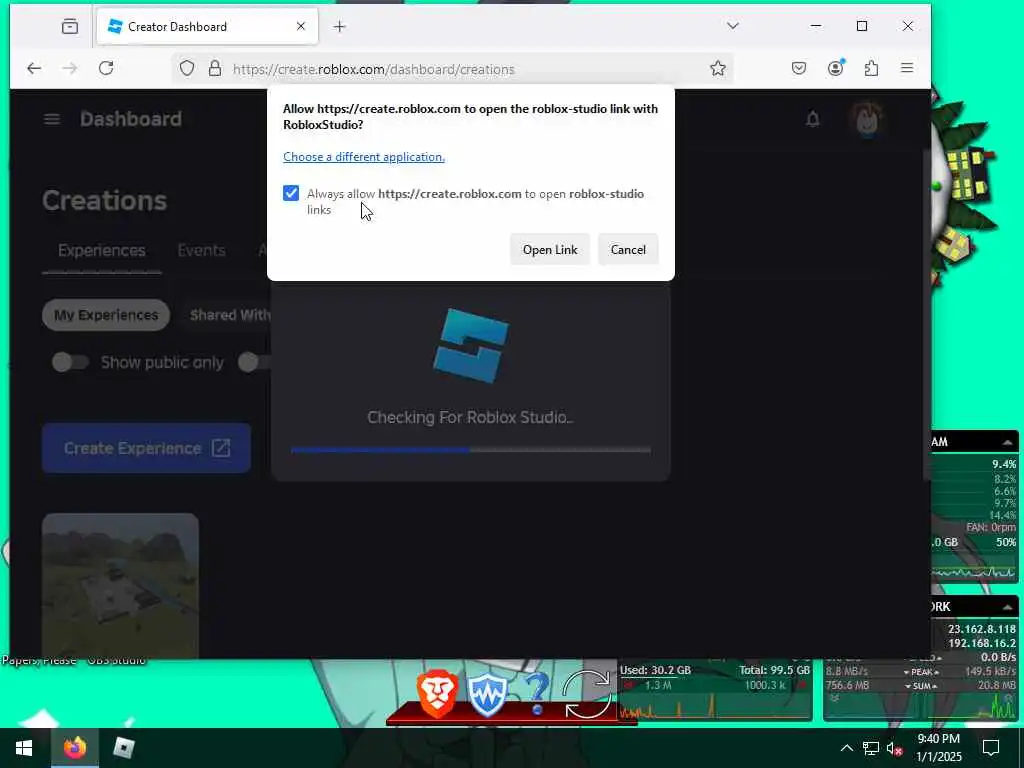Click Firefox in the taskbar
This screenshot has height=768, width=1024.
[x=74, y=748]
